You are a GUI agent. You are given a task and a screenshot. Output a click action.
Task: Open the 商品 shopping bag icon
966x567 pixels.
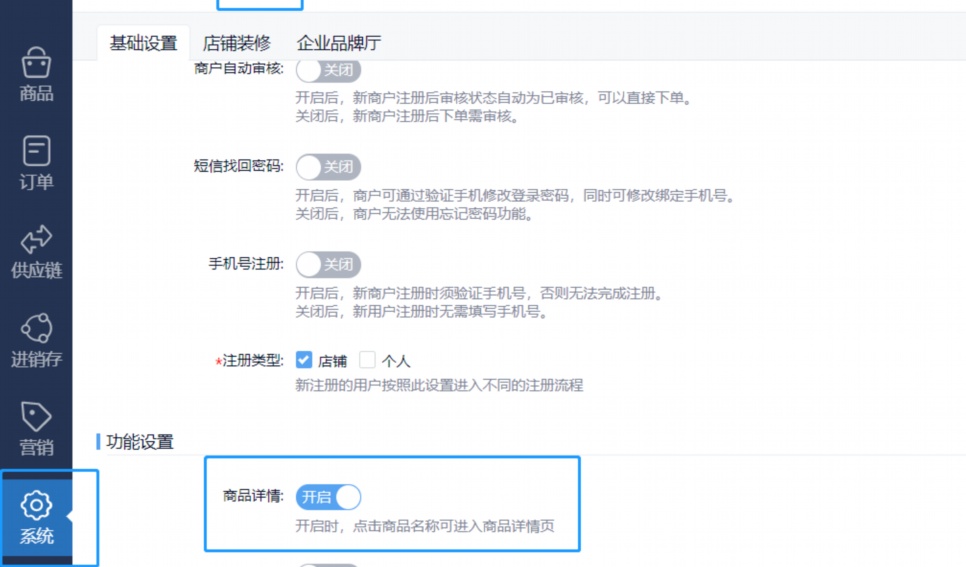pos(36,63)
